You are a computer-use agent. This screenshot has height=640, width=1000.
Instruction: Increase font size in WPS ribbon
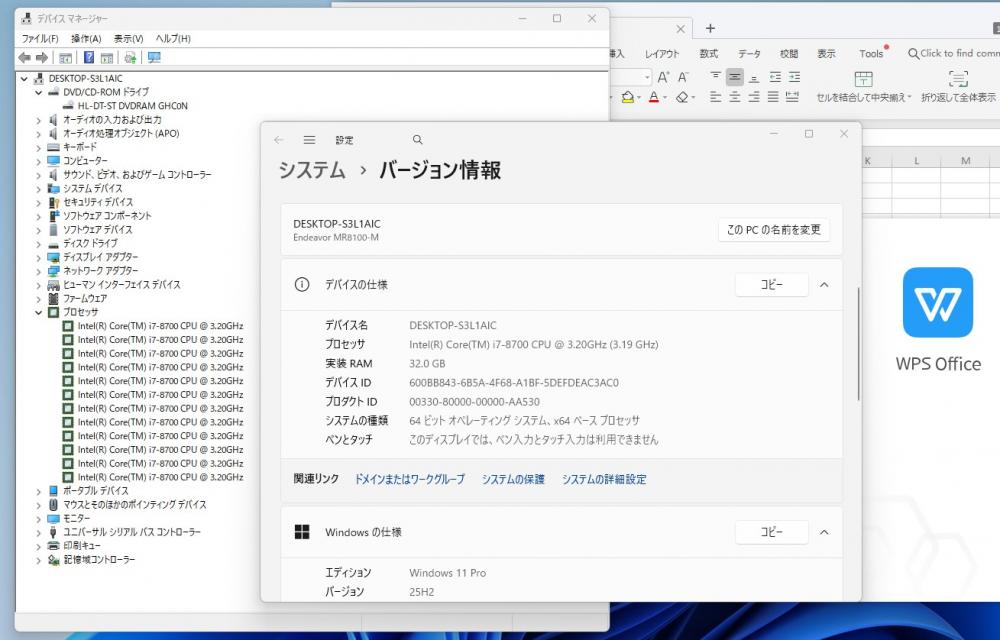pos(664,77)
